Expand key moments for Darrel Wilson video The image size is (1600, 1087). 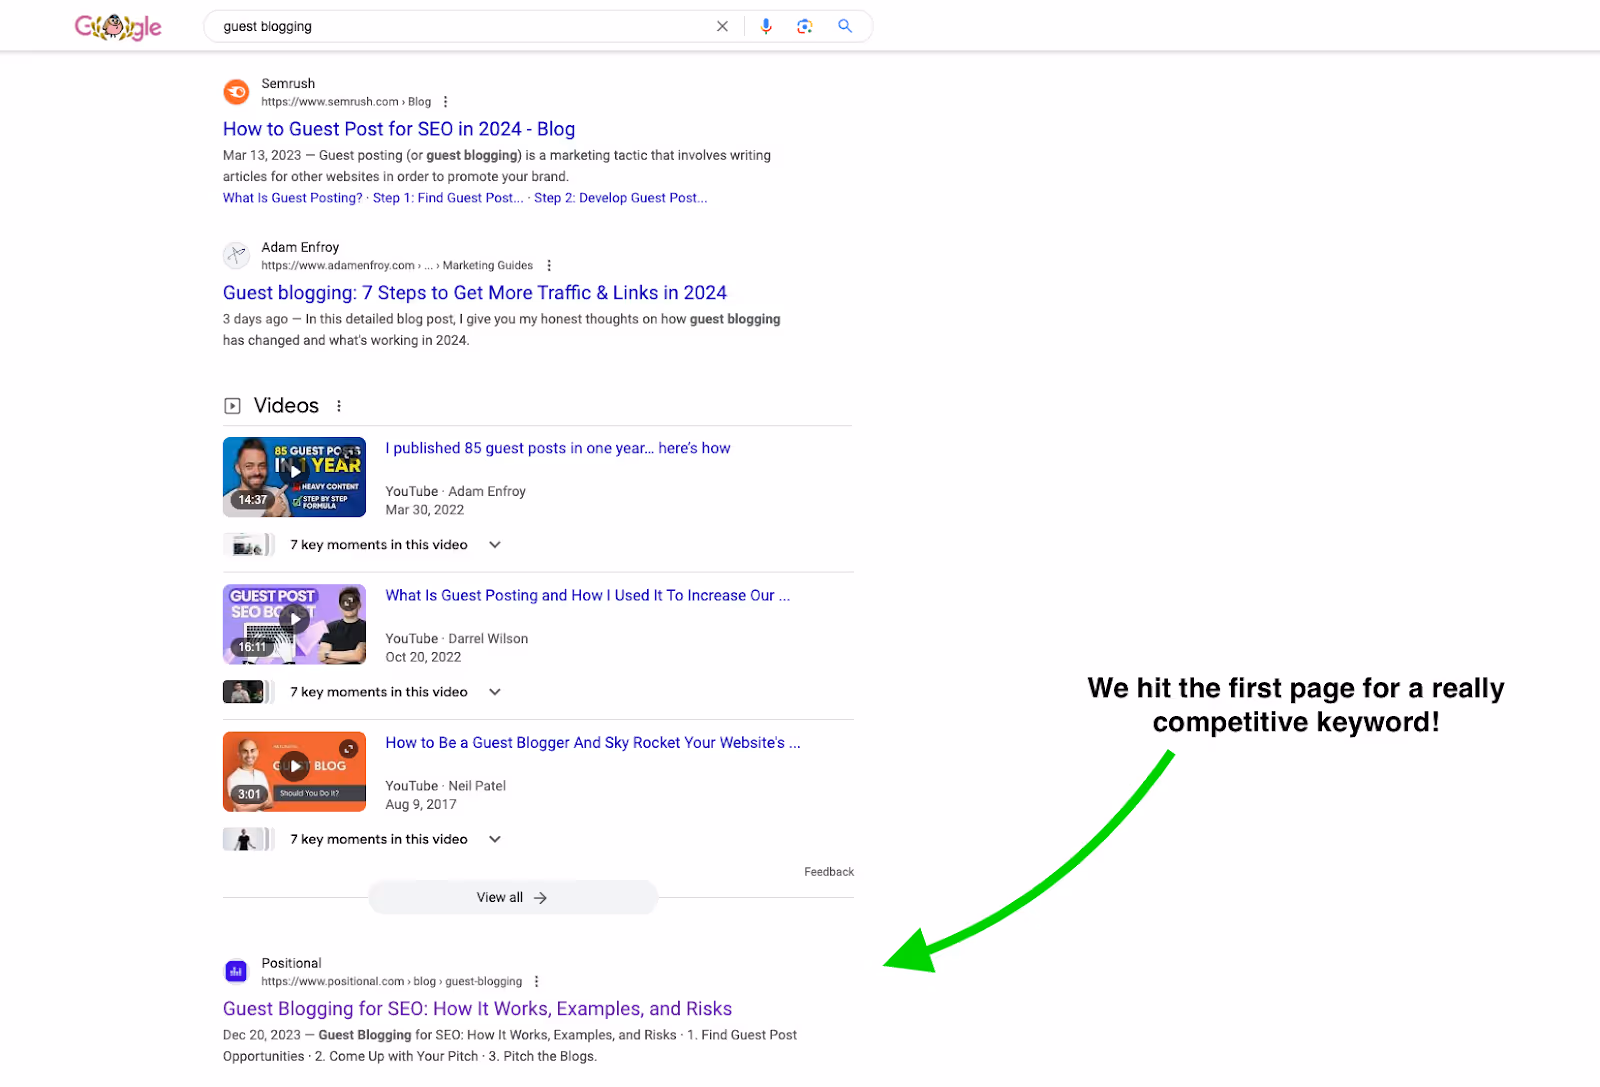tap(494, 692)
